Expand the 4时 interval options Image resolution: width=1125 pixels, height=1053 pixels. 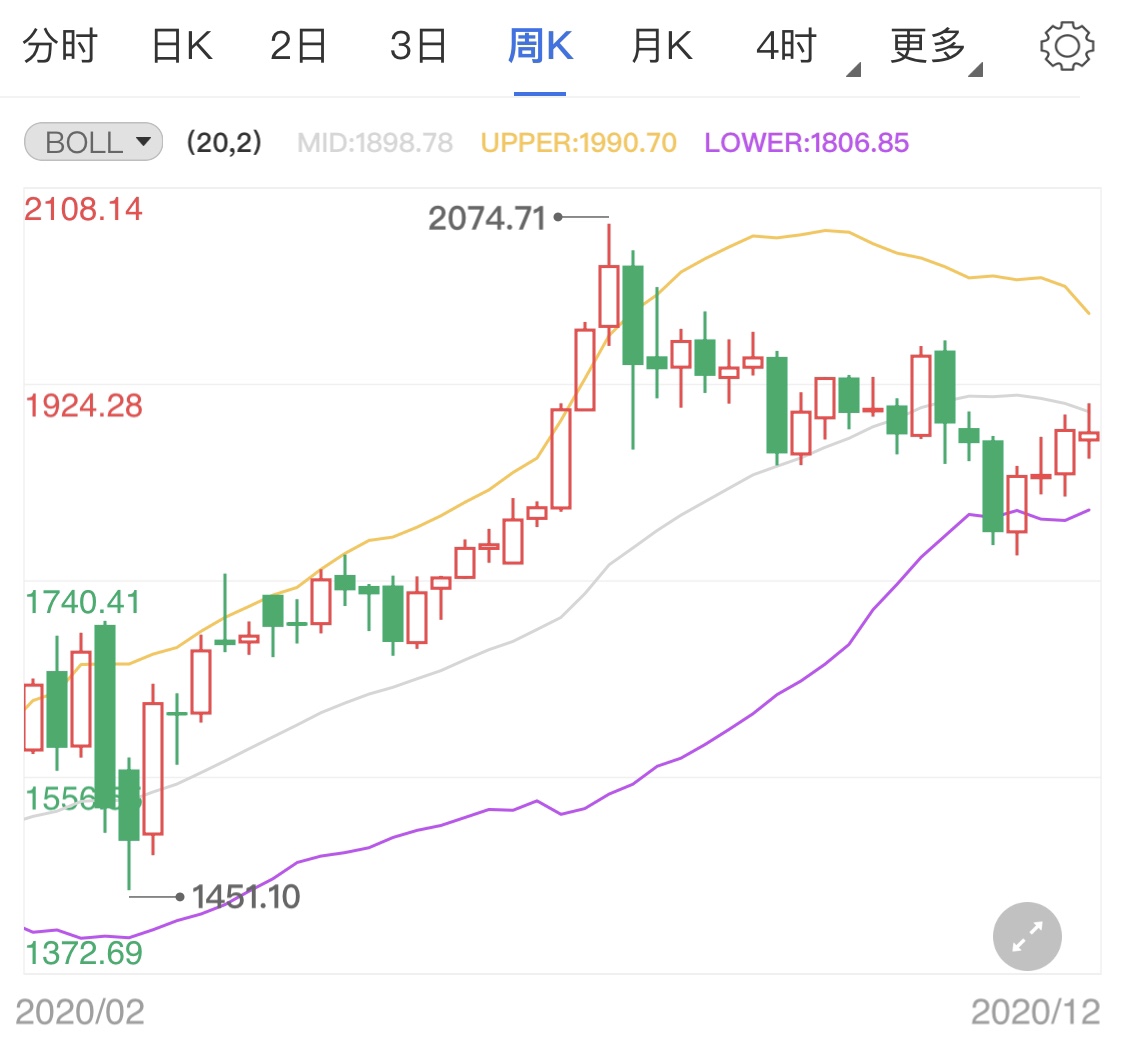(x=806, y=47)
